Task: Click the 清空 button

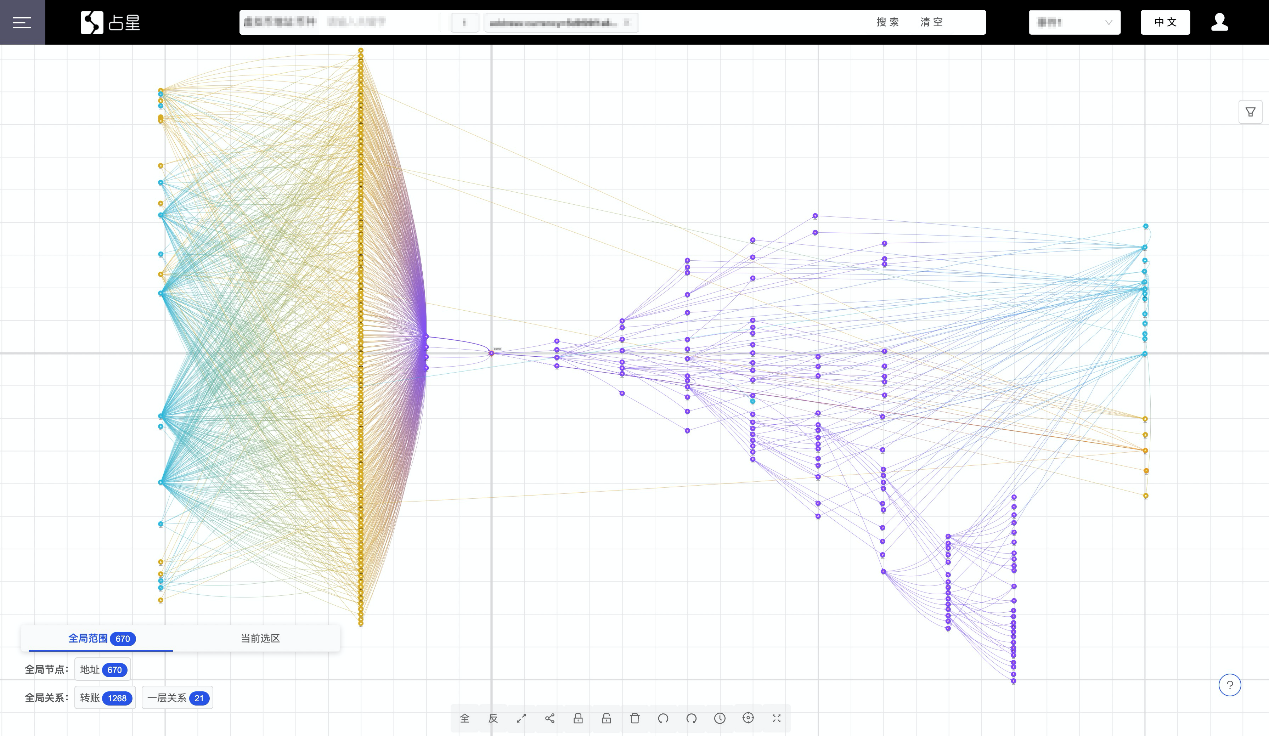Action: (x=932, y=22)
